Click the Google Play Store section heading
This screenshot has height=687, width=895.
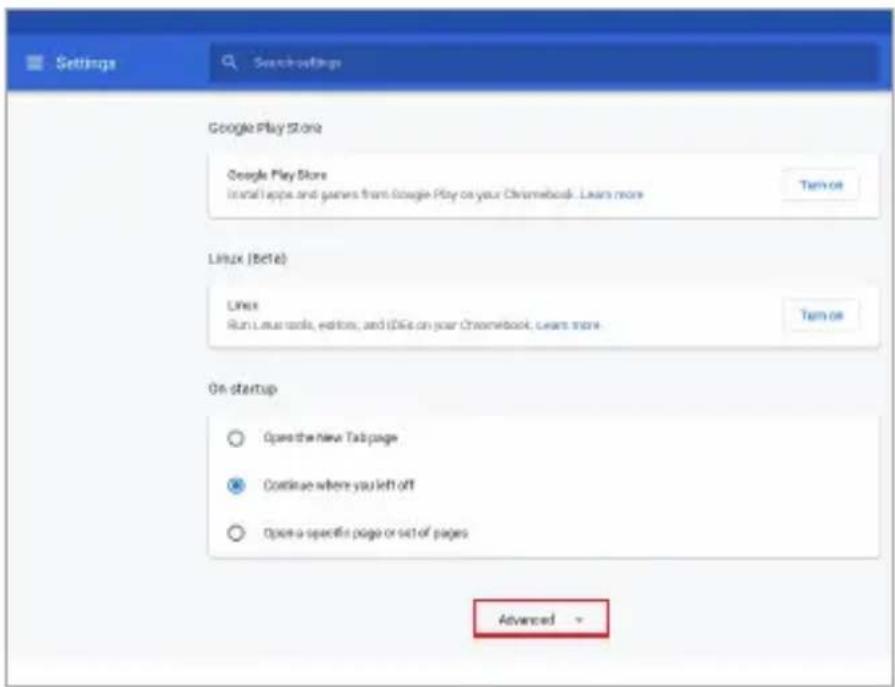[265, 128]
